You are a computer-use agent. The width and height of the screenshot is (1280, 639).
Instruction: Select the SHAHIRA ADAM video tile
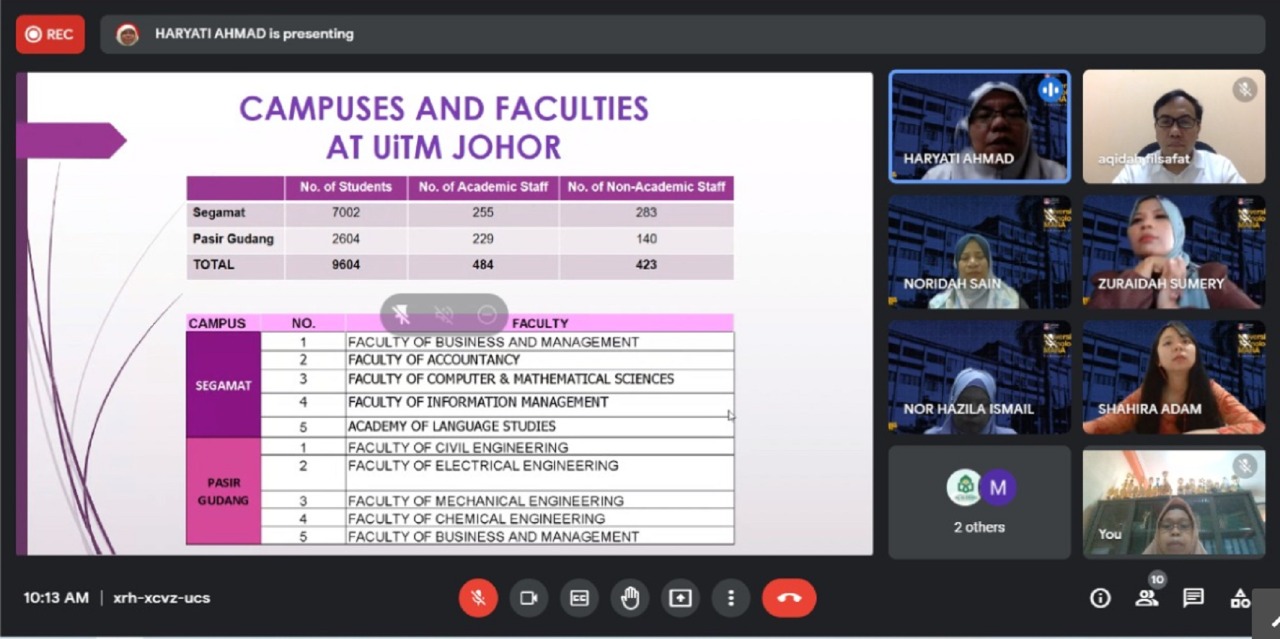click(x=1173, y=377)
